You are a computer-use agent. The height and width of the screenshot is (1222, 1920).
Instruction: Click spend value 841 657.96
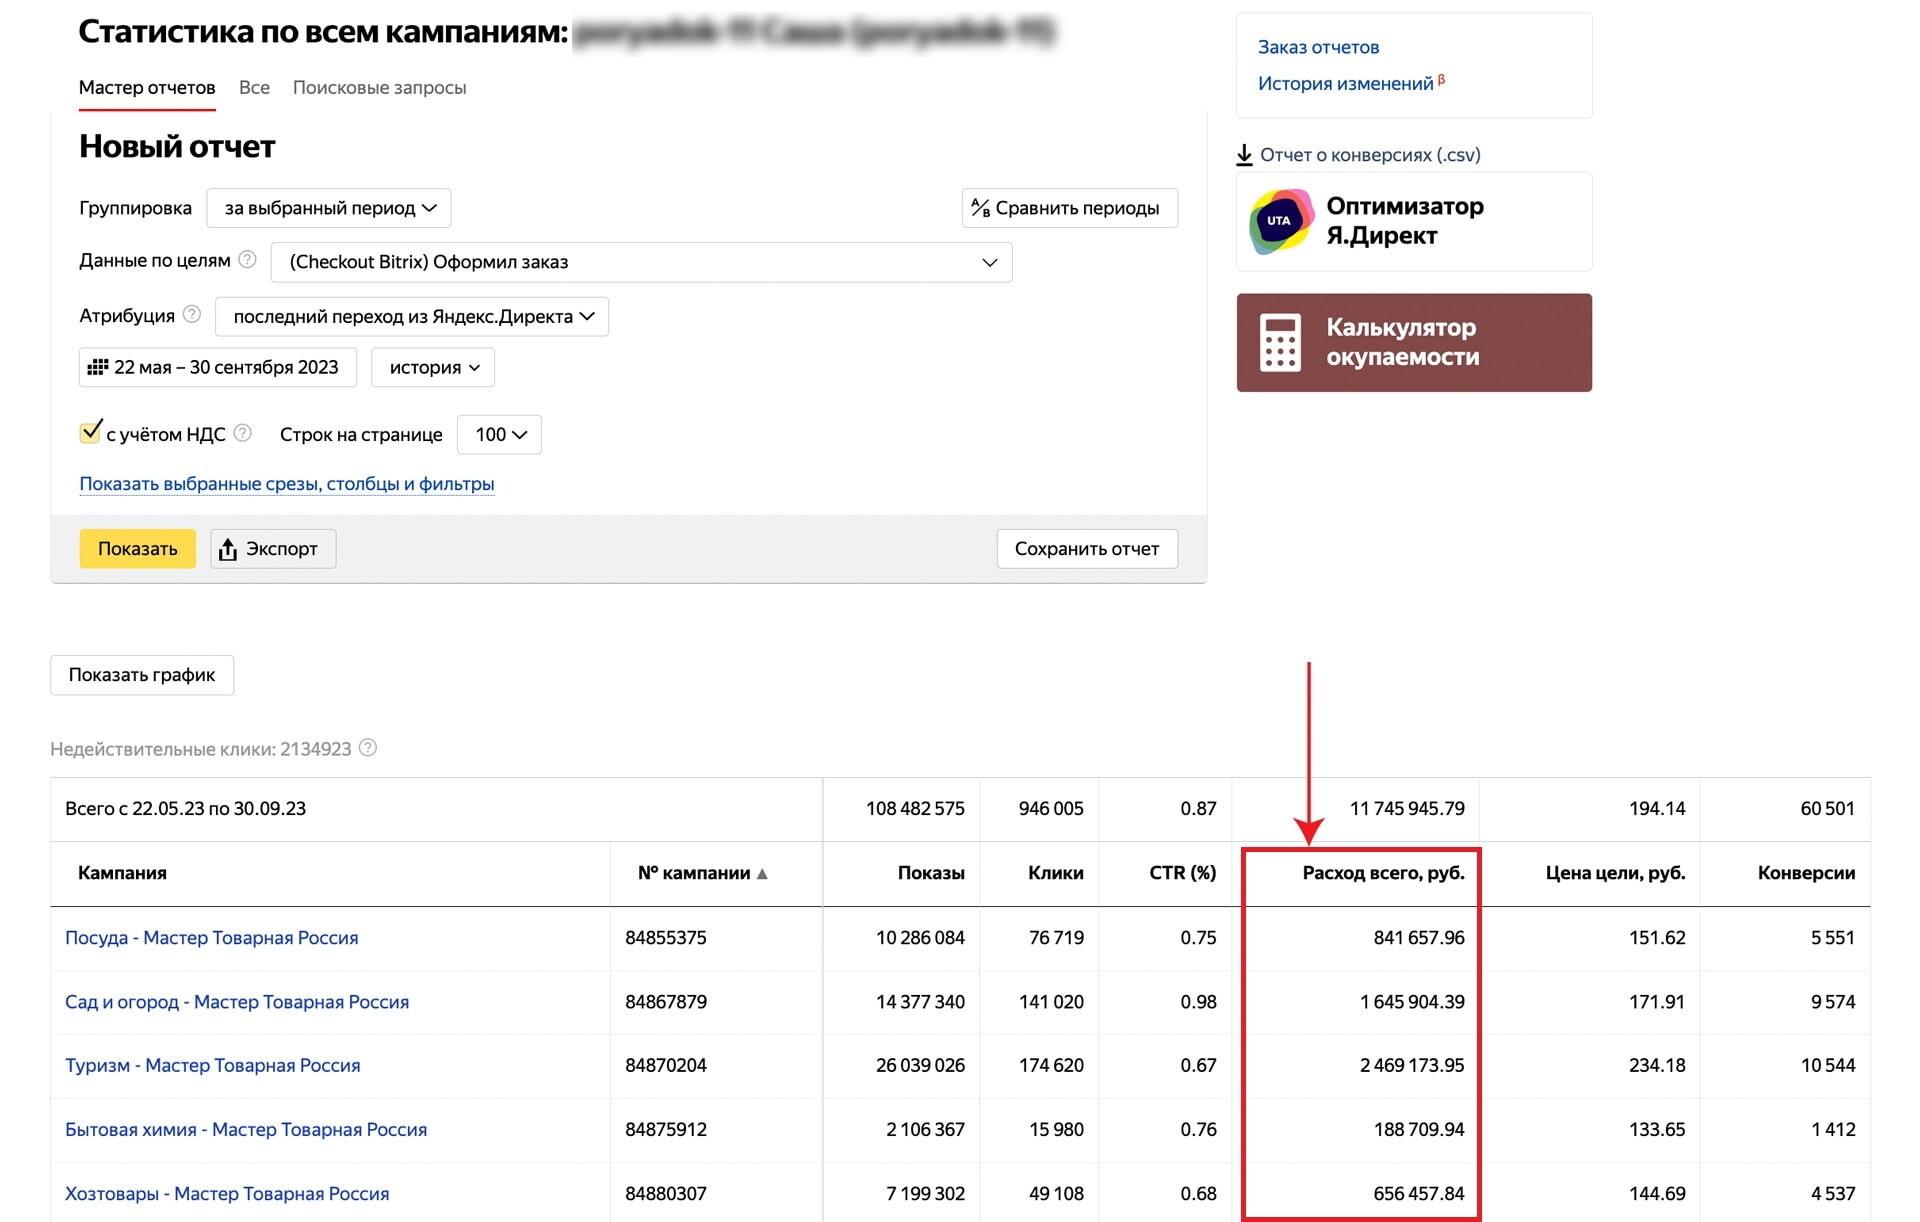[x=1419, y=938]
